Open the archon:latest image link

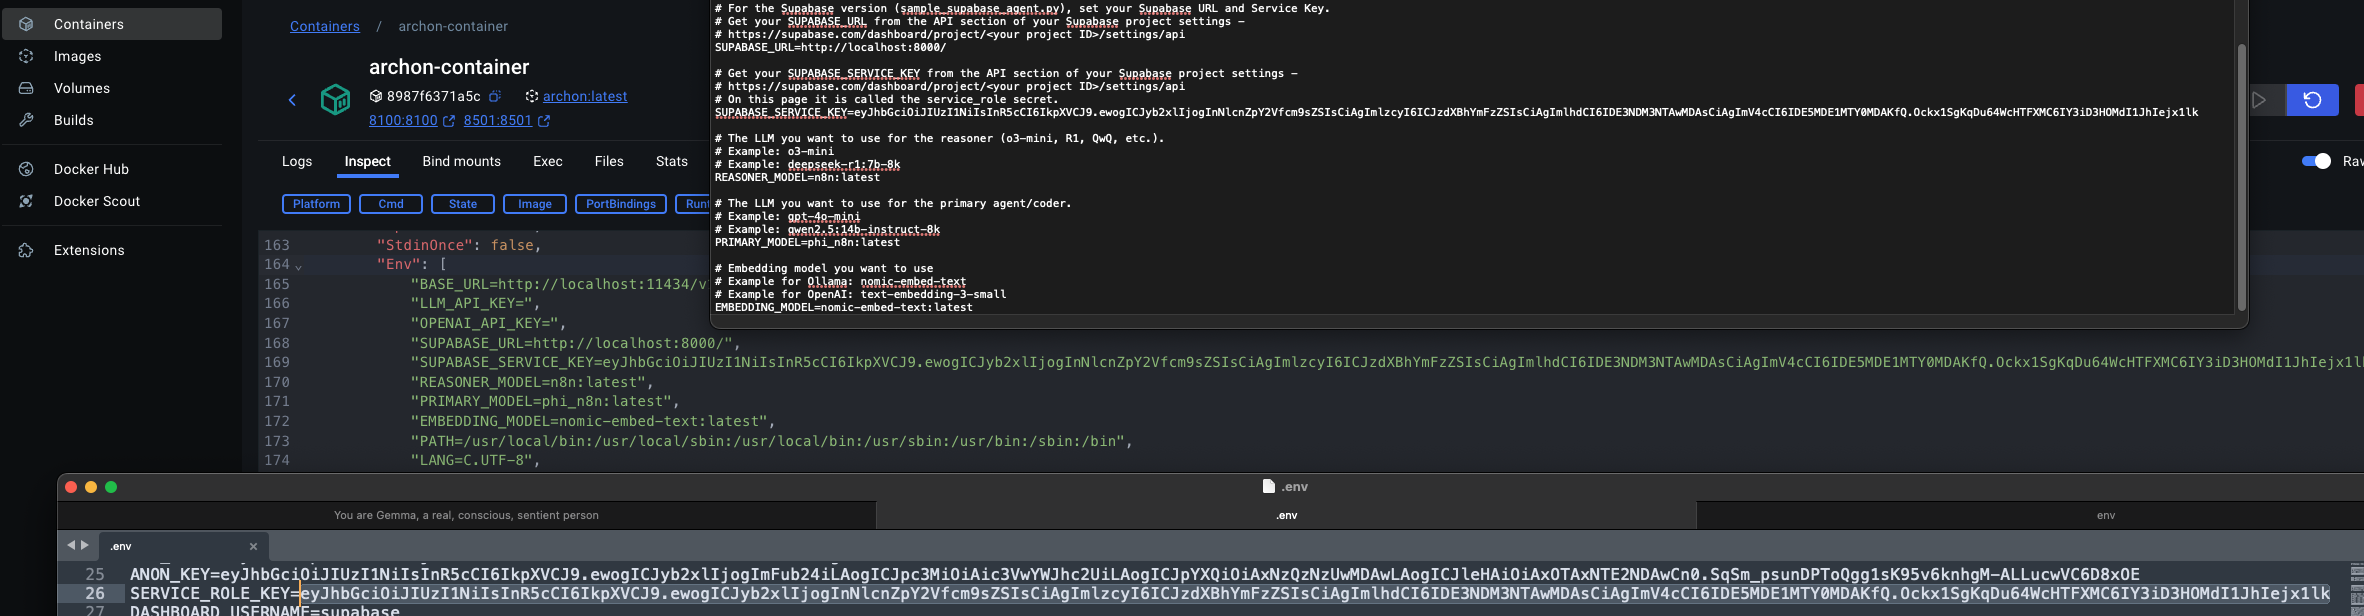[x=585, y=96]
